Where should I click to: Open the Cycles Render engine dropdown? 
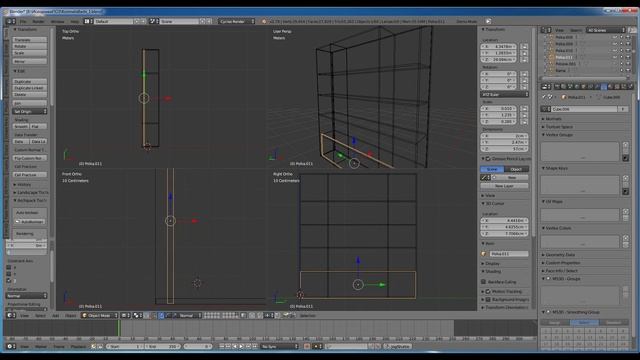[x=237, y=21]
